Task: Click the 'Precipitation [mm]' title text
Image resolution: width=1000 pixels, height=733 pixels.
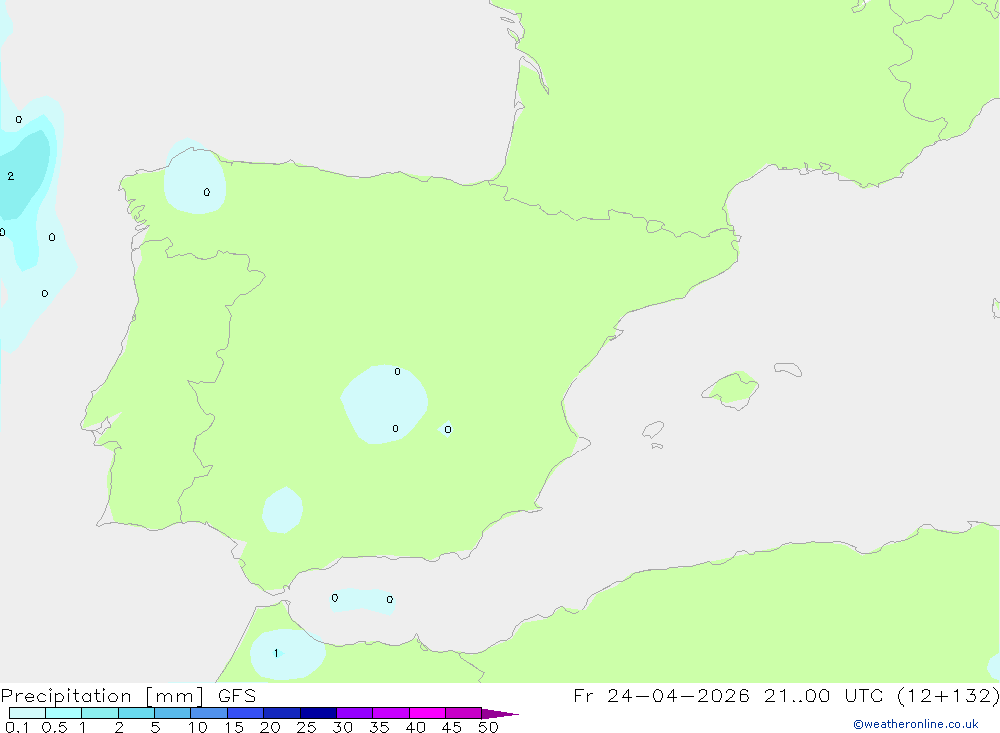Action: 102,696
